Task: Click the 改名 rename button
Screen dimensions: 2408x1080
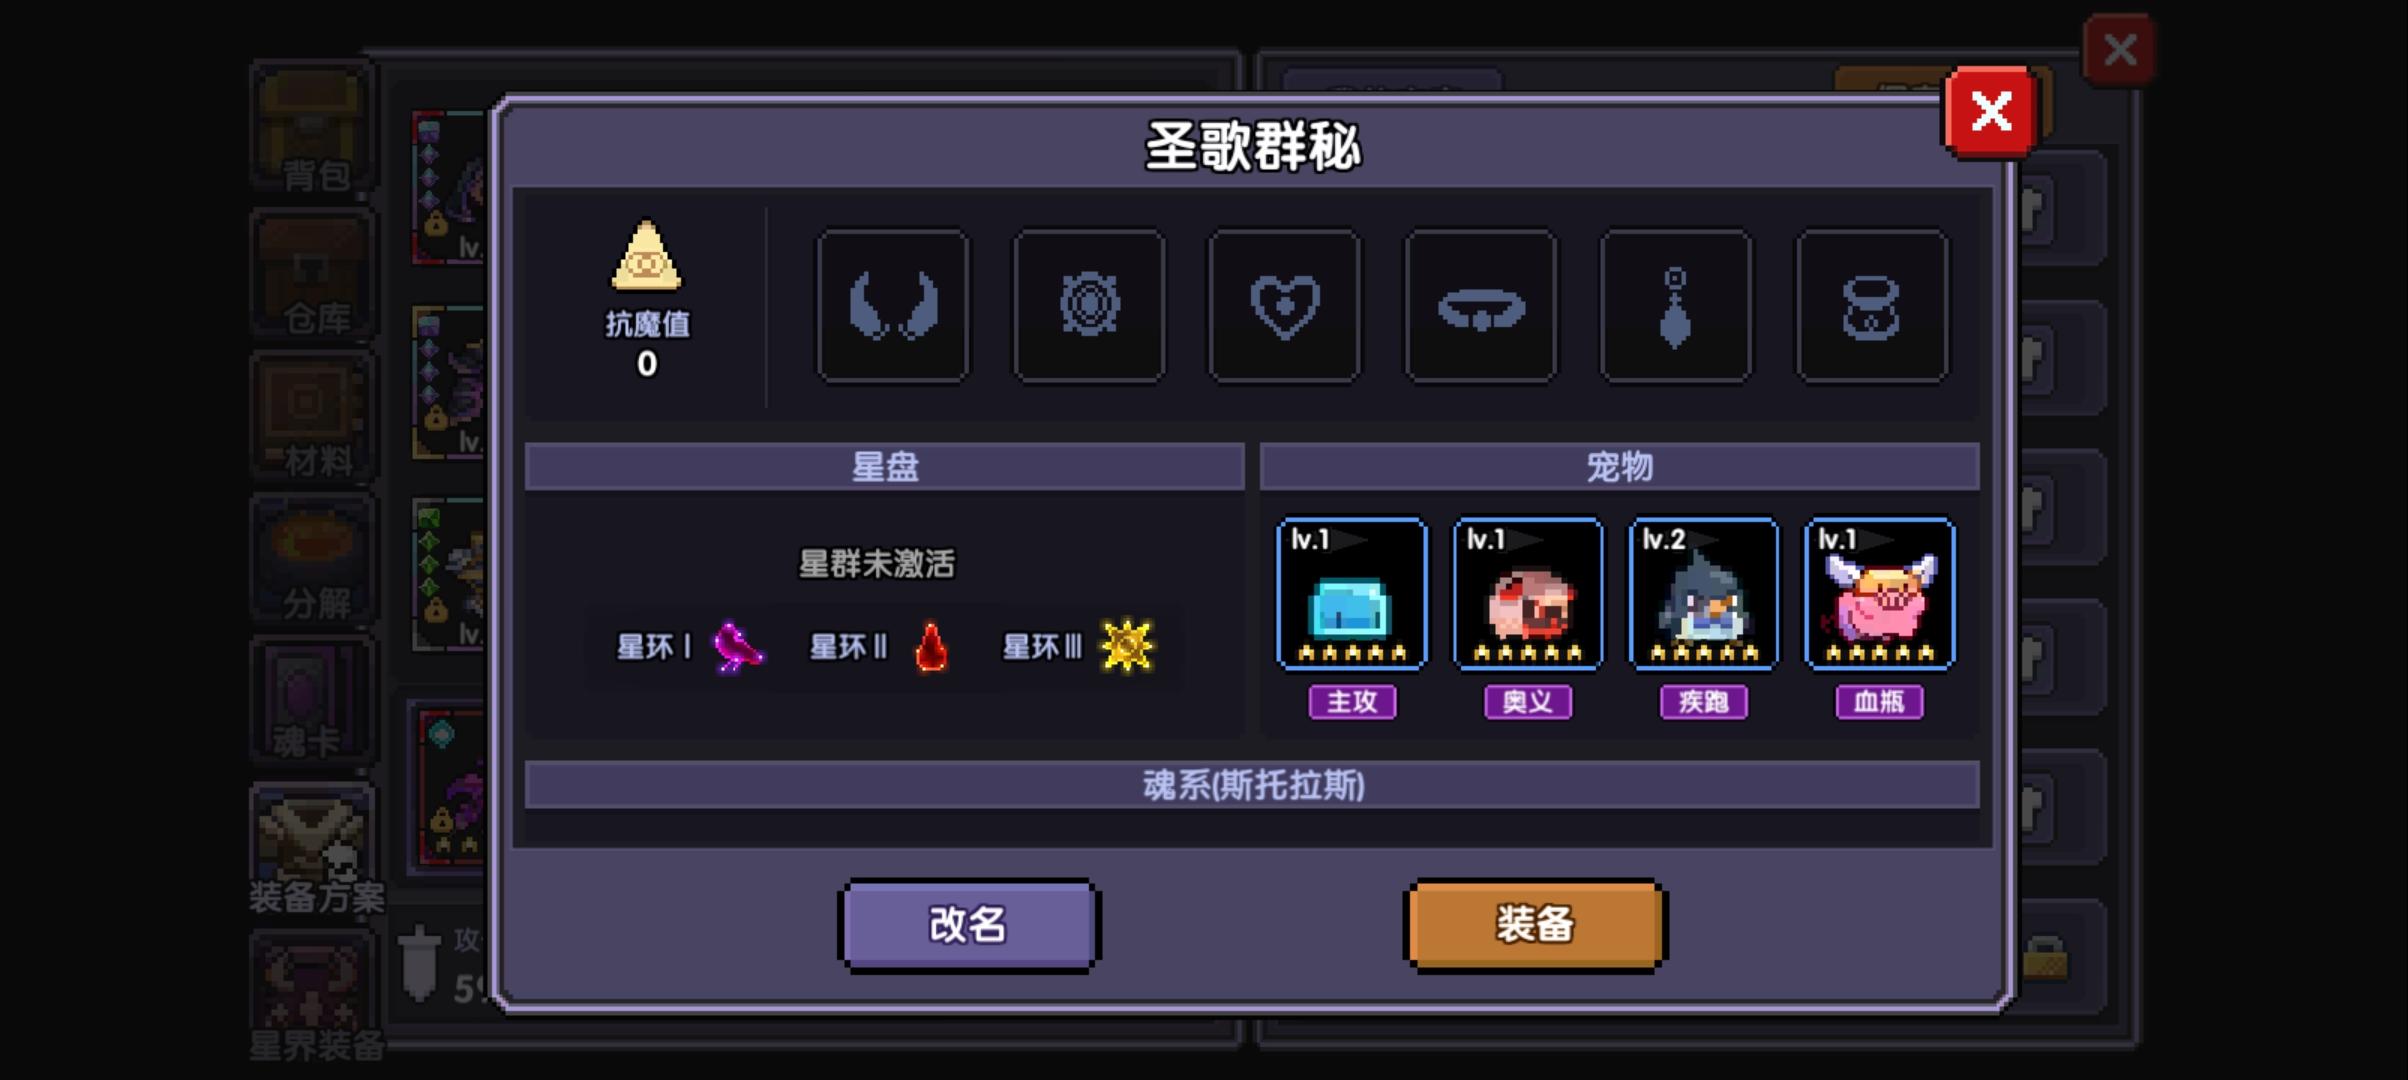Action: [x=969, y=925]
